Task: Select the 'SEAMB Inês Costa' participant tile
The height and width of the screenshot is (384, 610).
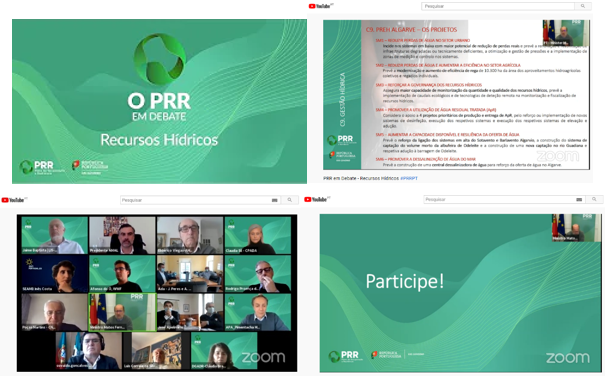Action: click(x=55, y=274)
